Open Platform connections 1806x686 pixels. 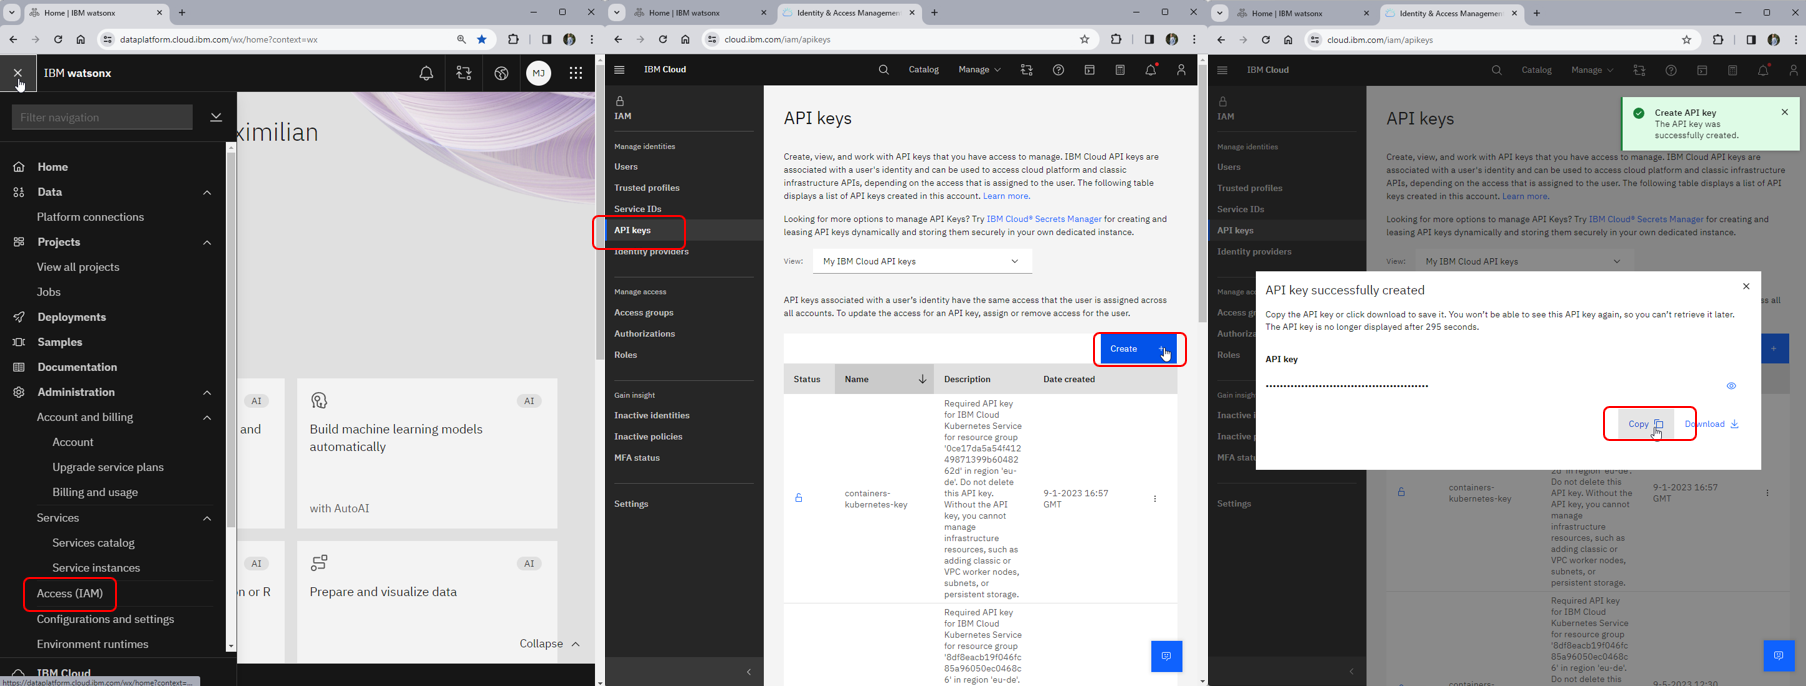tap(90, 217)
